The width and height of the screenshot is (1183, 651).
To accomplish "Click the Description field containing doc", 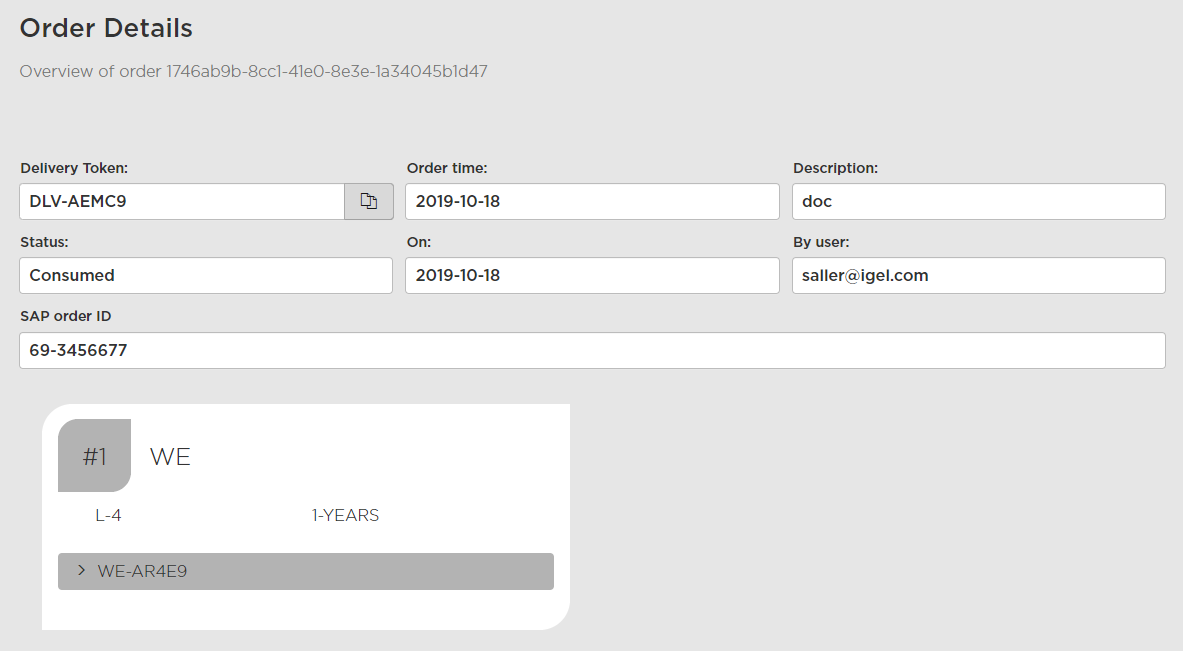I will (977, 201).
